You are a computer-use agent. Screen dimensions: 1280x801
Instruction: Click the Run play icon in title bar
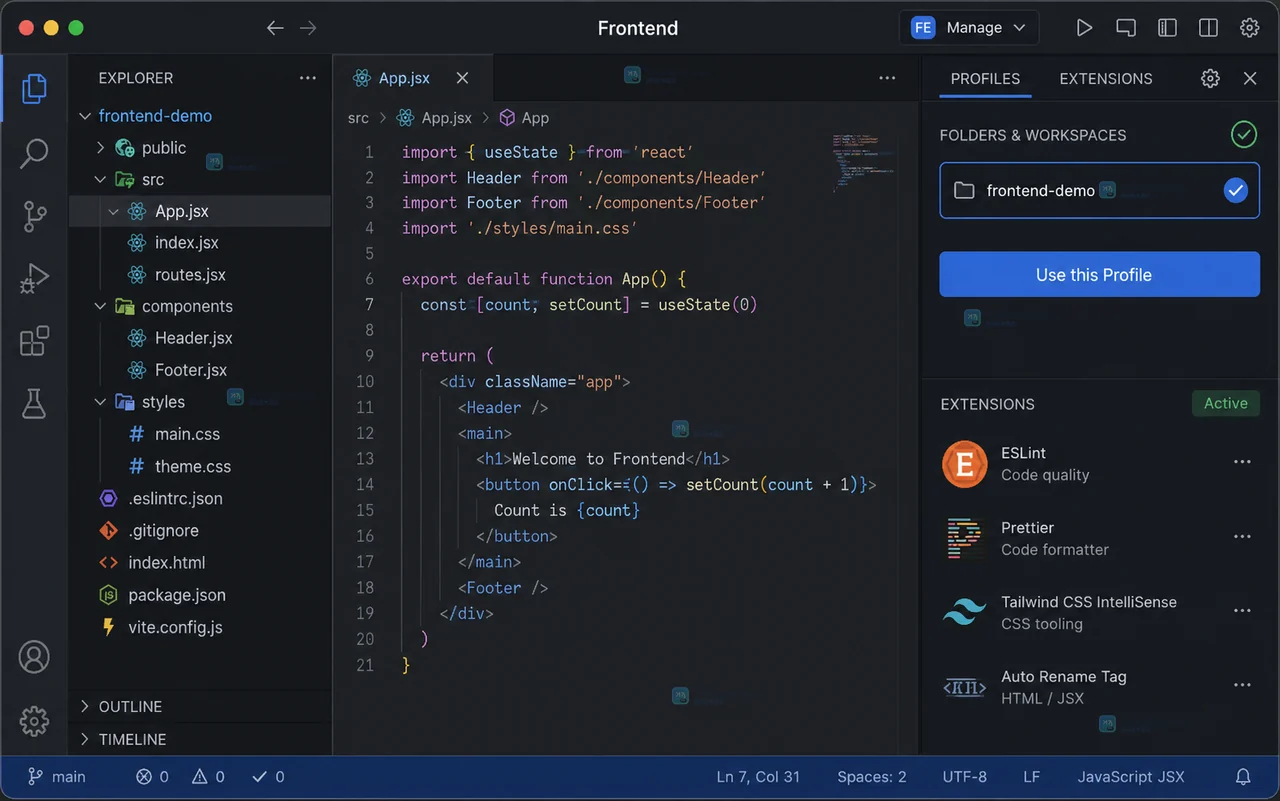(1084, 28)
